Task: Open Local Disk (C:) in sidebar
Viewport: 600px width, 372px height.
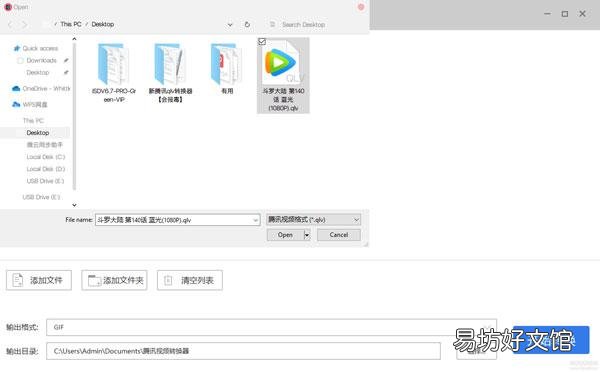Action: click(46, 157)
